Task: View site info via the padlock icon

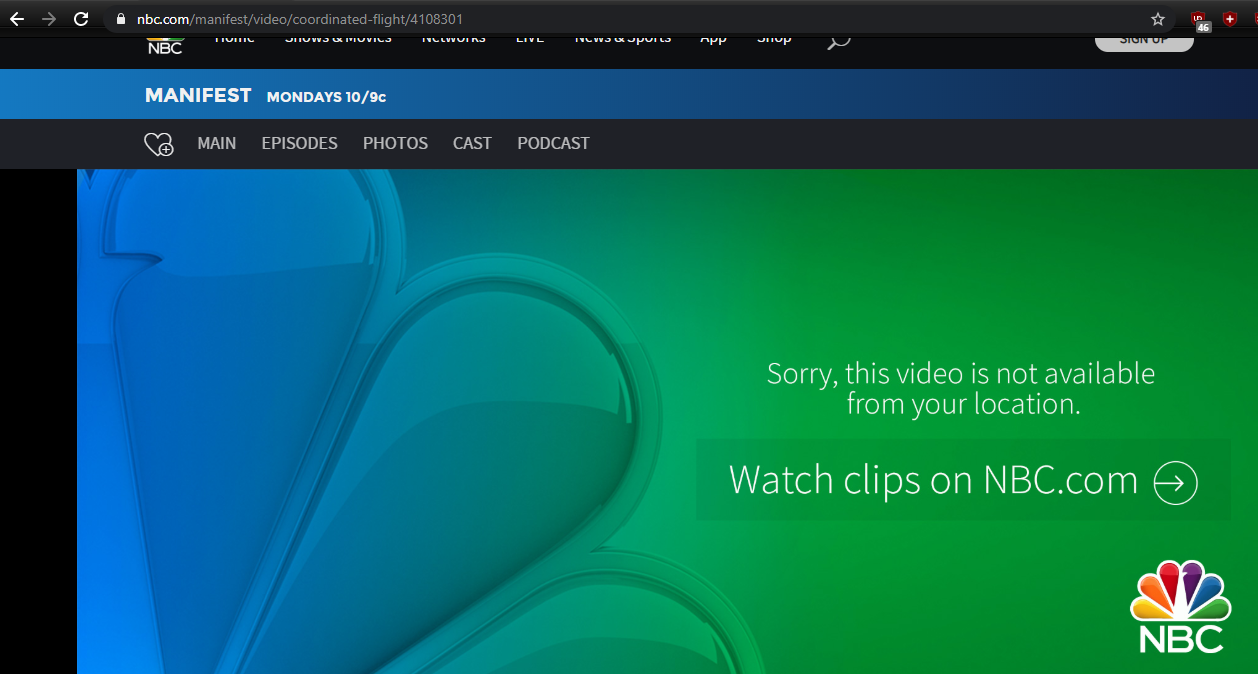Action: click(121, 19)
